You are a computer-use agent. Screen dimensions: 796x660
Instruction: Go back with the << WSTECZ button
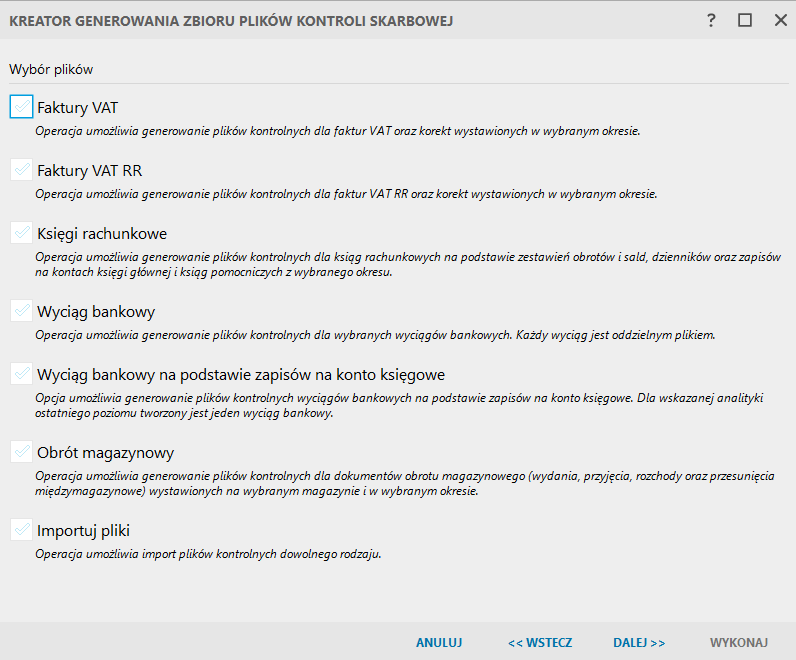[x=539, y=642]
